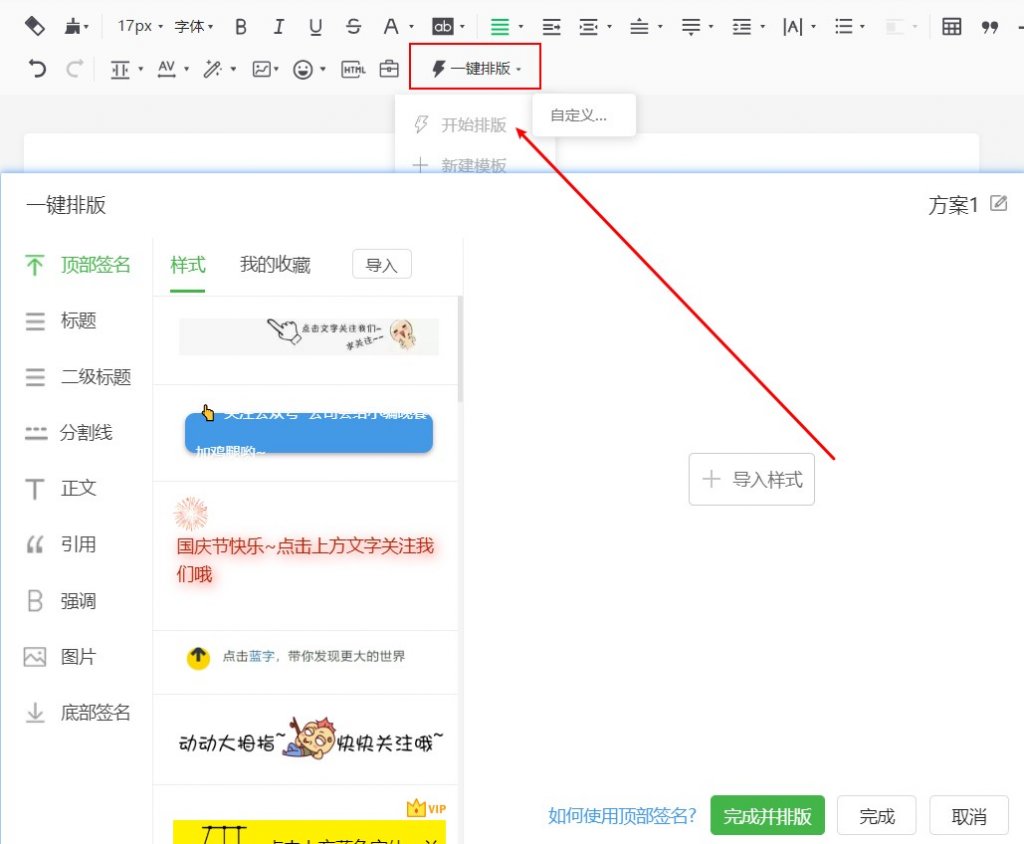Image resolution: width=1024 pixels, height=844 pixels.
Task: Select 图片 category in sidebar
Action: (61, 657)
